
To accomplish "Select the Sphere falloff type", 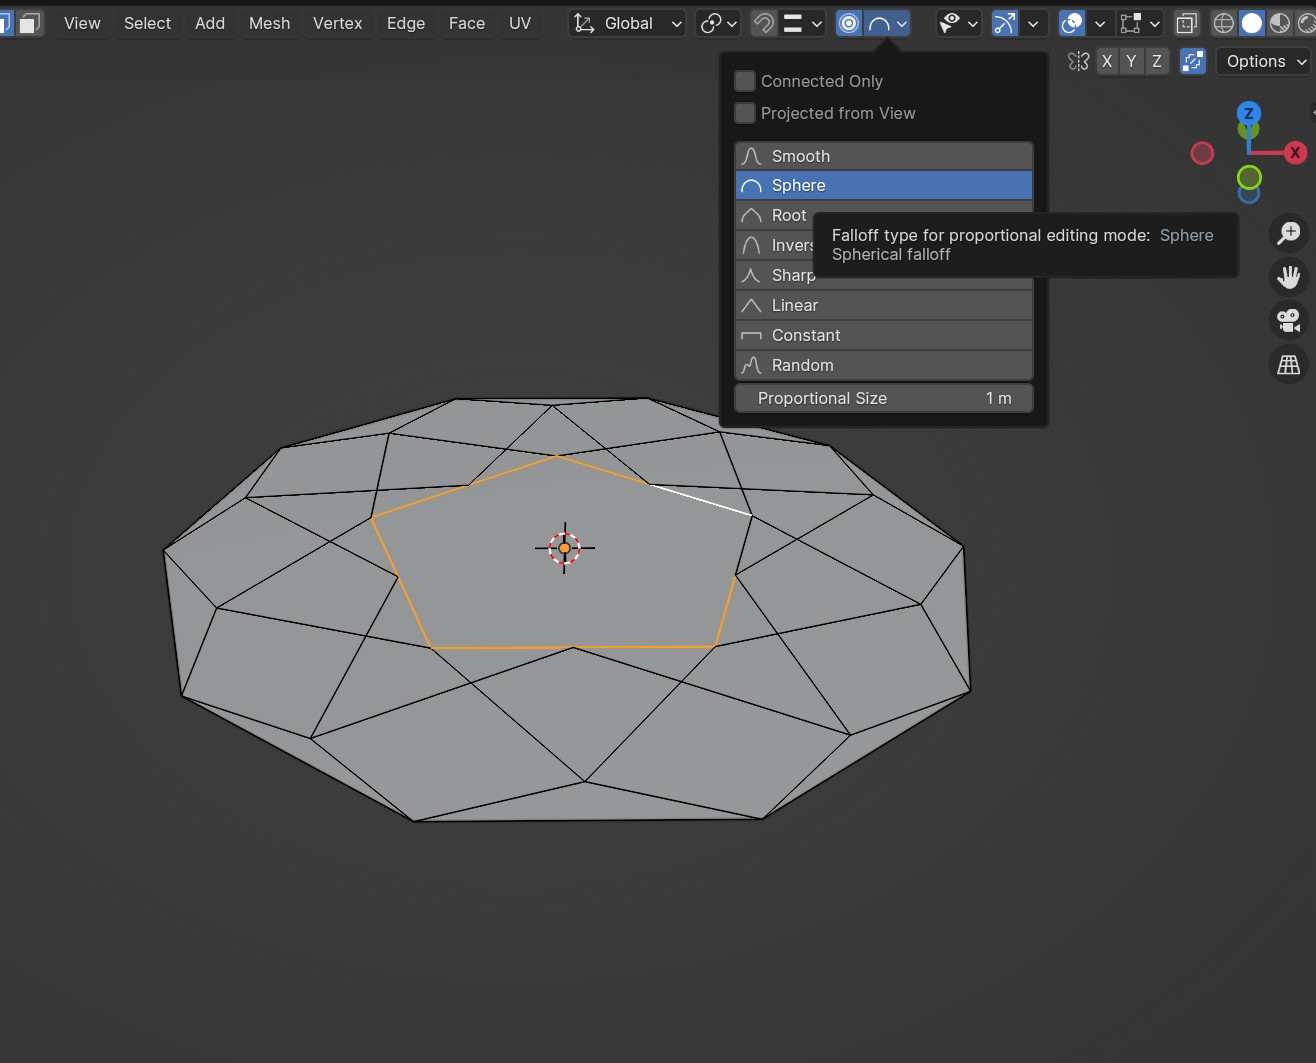I will pyautogui.click(x=884, y=185).
